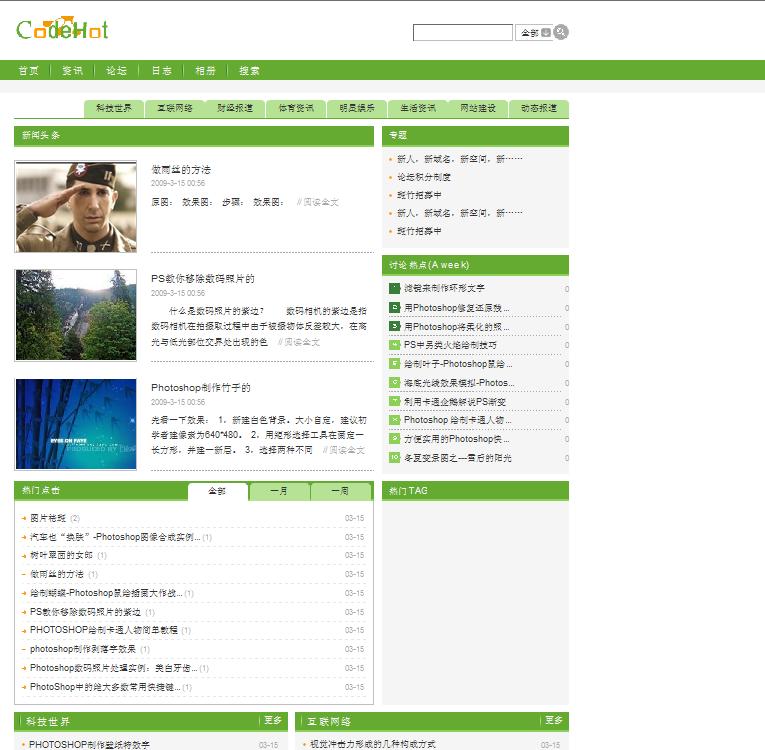Click rank badge beside 用Photoshop将柔化的照
Image resolution: width=765 pixels, height=750 pixels.
394,326
